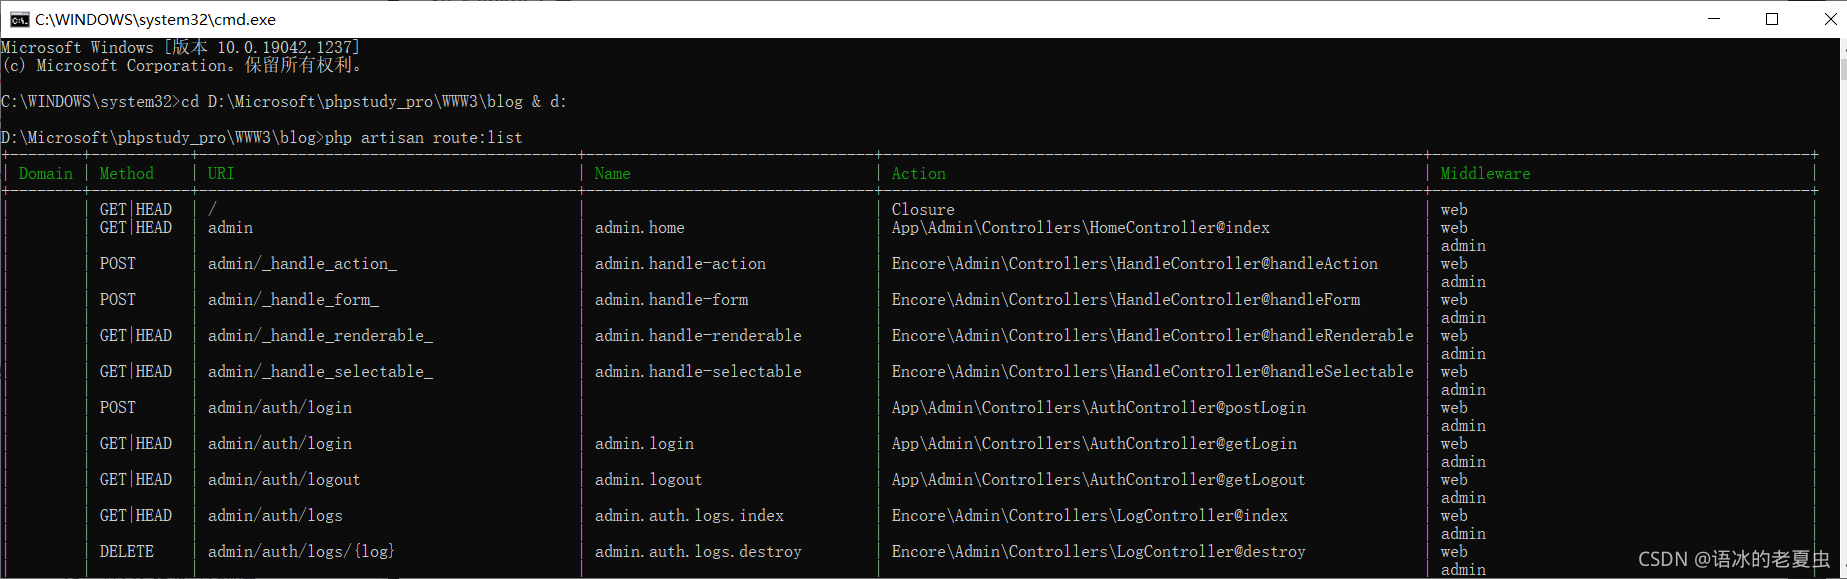Viewport: 1847px width, 579px height.
Task: Click the 'admin.logout' route name
Action: [x=648, y=480]
